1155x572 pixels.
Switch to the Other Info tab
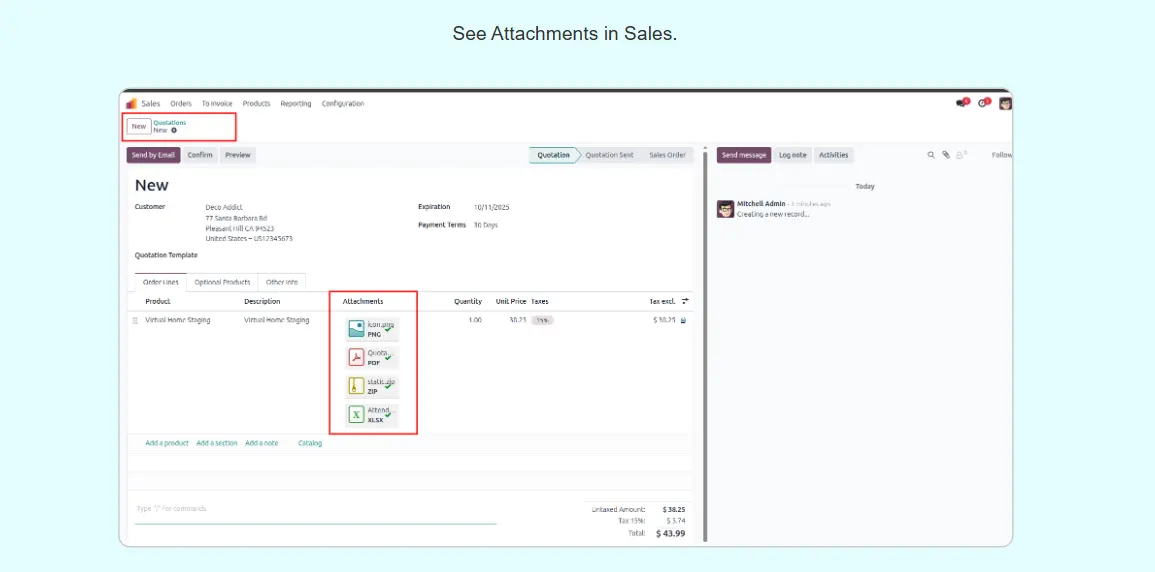(x=282, y=282)
